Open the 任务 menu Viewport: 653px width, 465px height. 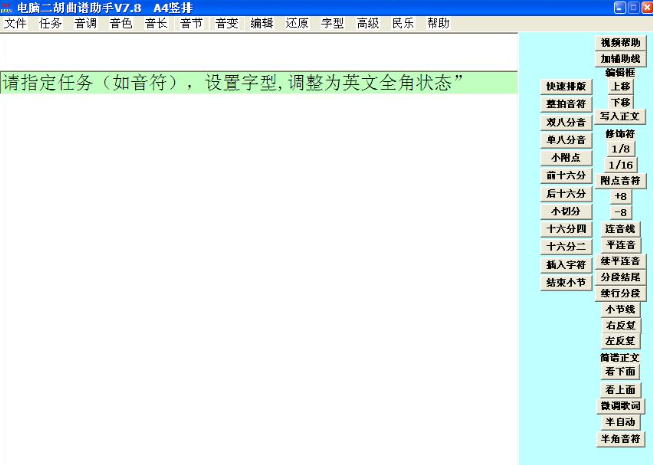(x=50, y=23)
